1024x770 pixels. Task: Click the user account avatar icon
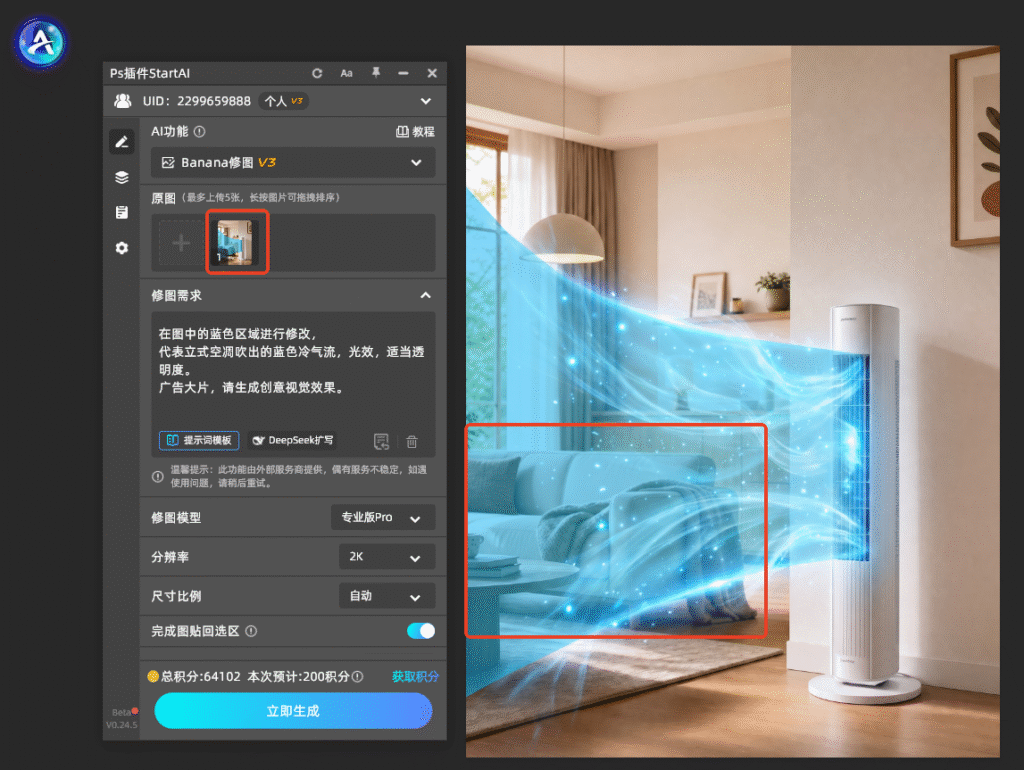123,101
